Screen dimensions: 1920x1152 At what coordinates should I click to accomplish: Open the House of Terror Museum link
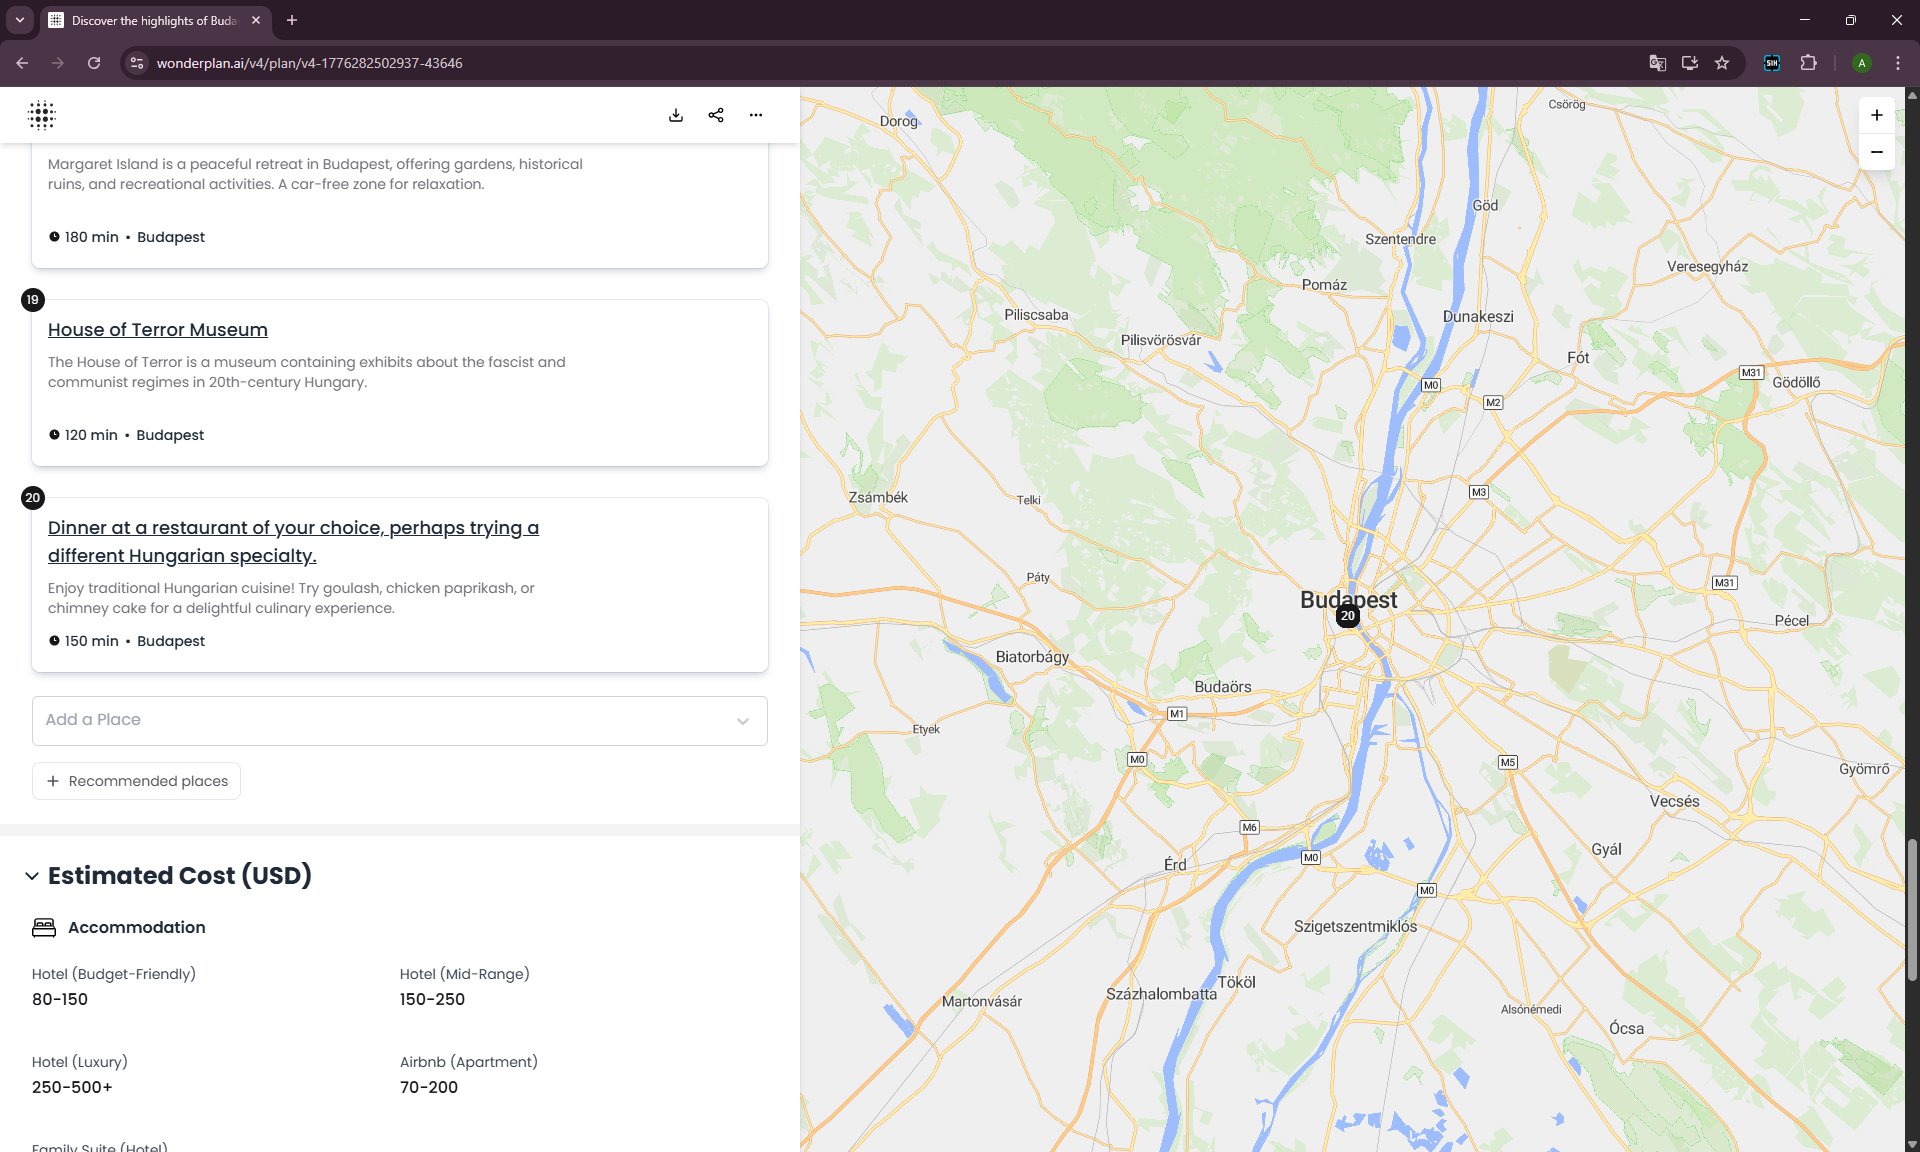click(158, 330)
